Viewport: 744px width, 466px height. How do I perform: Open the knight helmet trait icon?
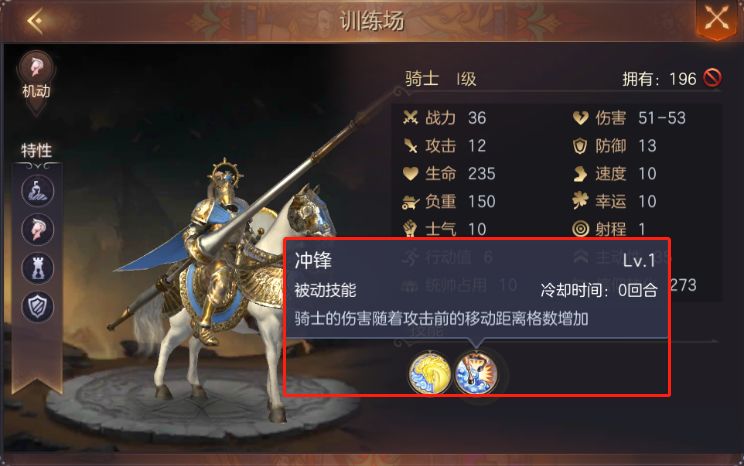(37, 230)
